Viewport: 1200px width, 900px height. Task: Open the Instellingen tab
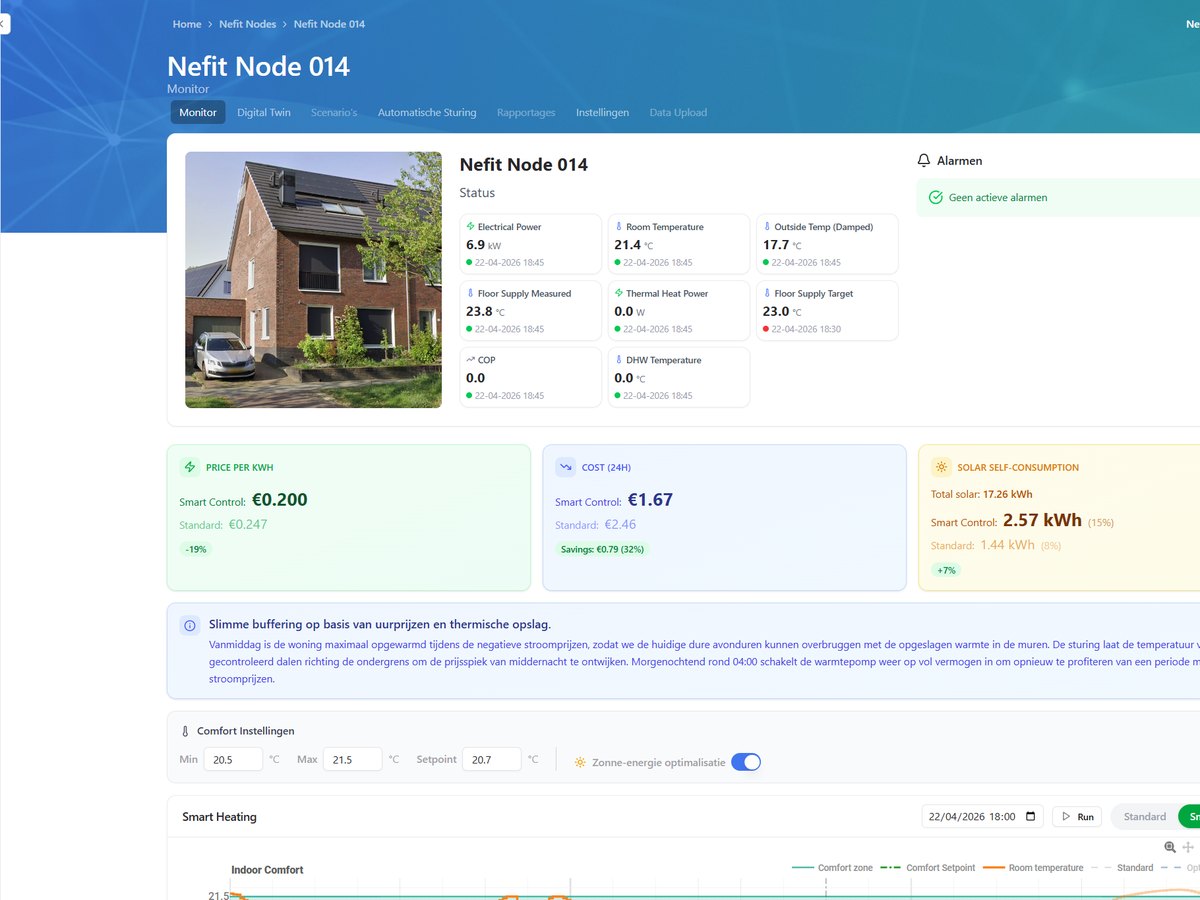click(602, 112)
